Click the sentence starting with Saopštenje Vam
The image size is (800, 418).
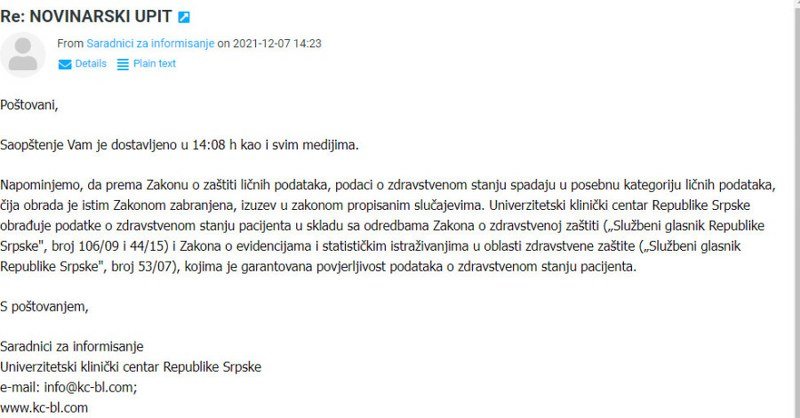[179, 145]
